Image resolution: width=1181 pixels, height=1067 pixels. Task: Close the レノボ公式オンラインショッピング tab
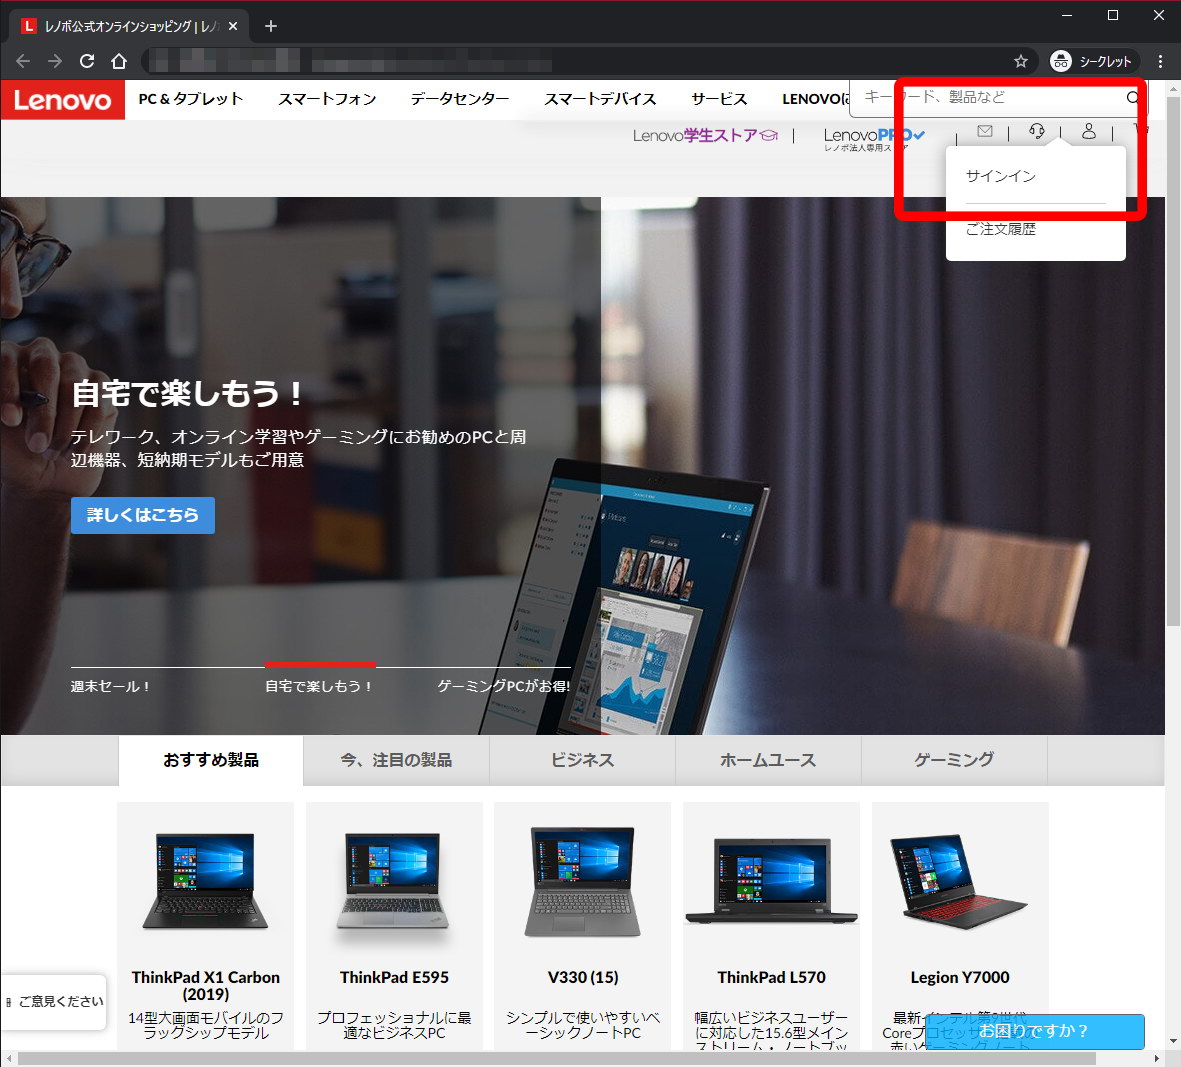pos(233,26)
